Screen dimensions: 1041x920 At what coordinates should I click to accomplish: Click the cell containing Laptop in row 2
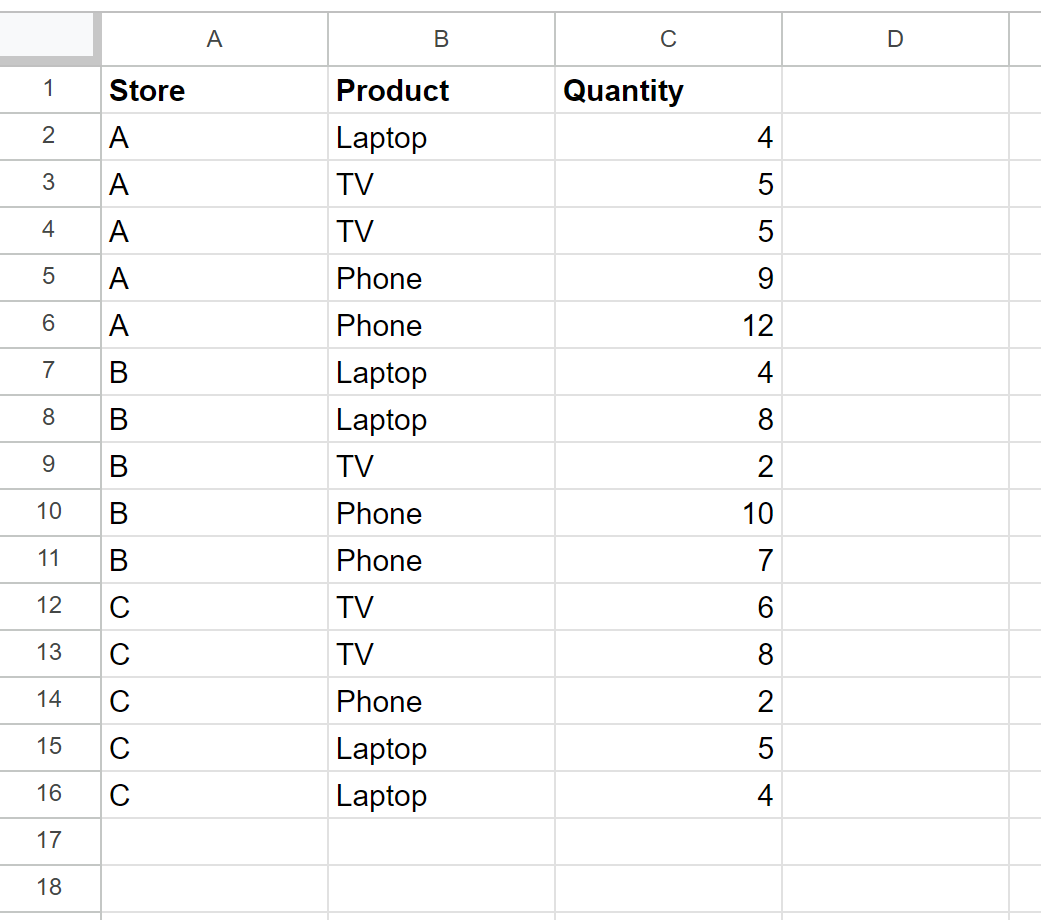tap(441, 137)
